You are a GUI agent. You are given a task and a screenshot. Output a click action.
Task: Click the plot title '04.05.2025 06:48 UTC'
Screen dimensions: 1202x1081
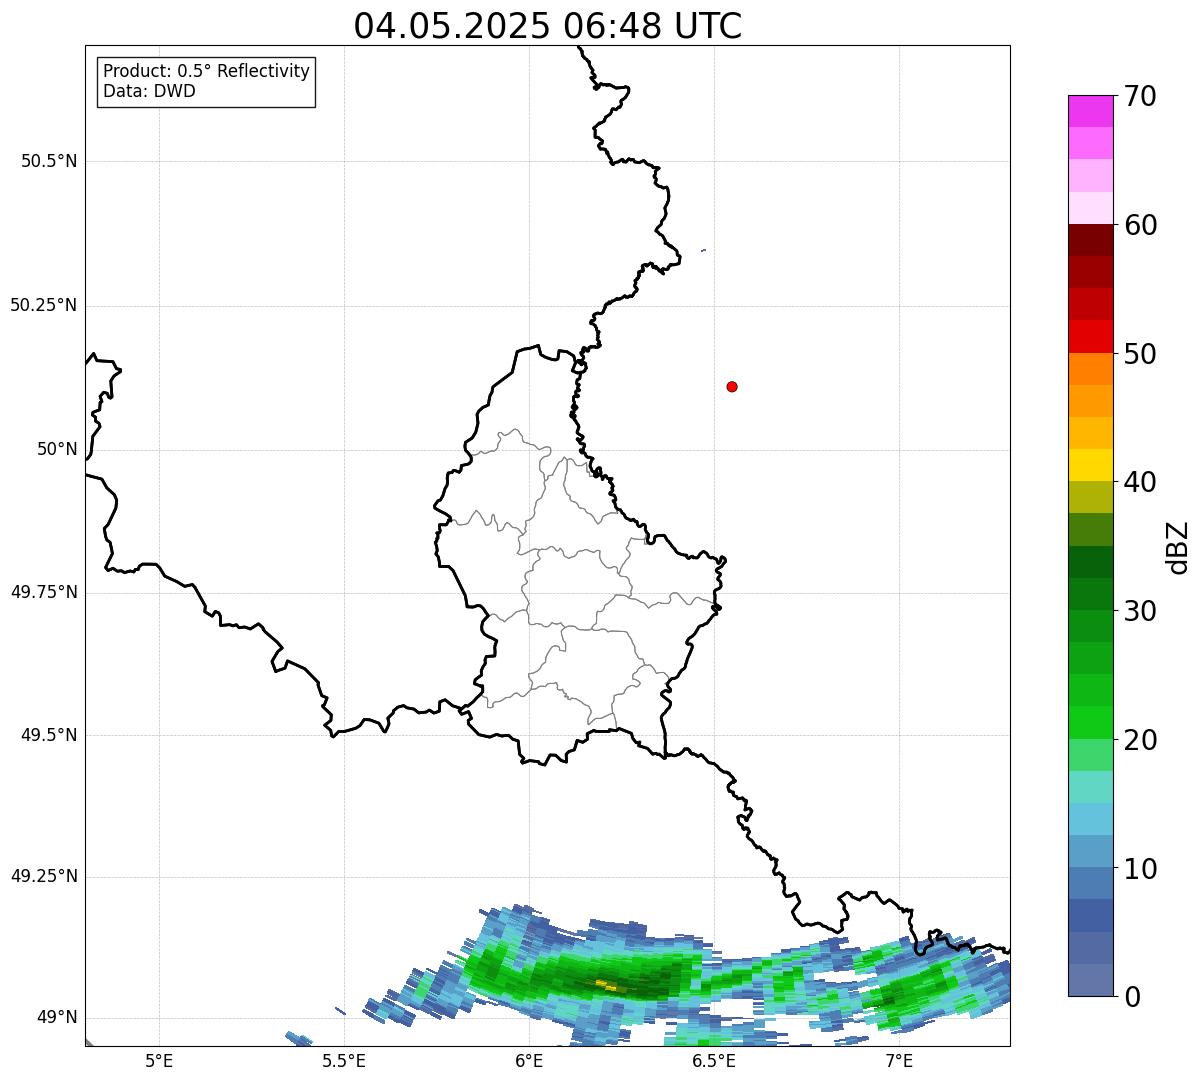coord(548,26)
